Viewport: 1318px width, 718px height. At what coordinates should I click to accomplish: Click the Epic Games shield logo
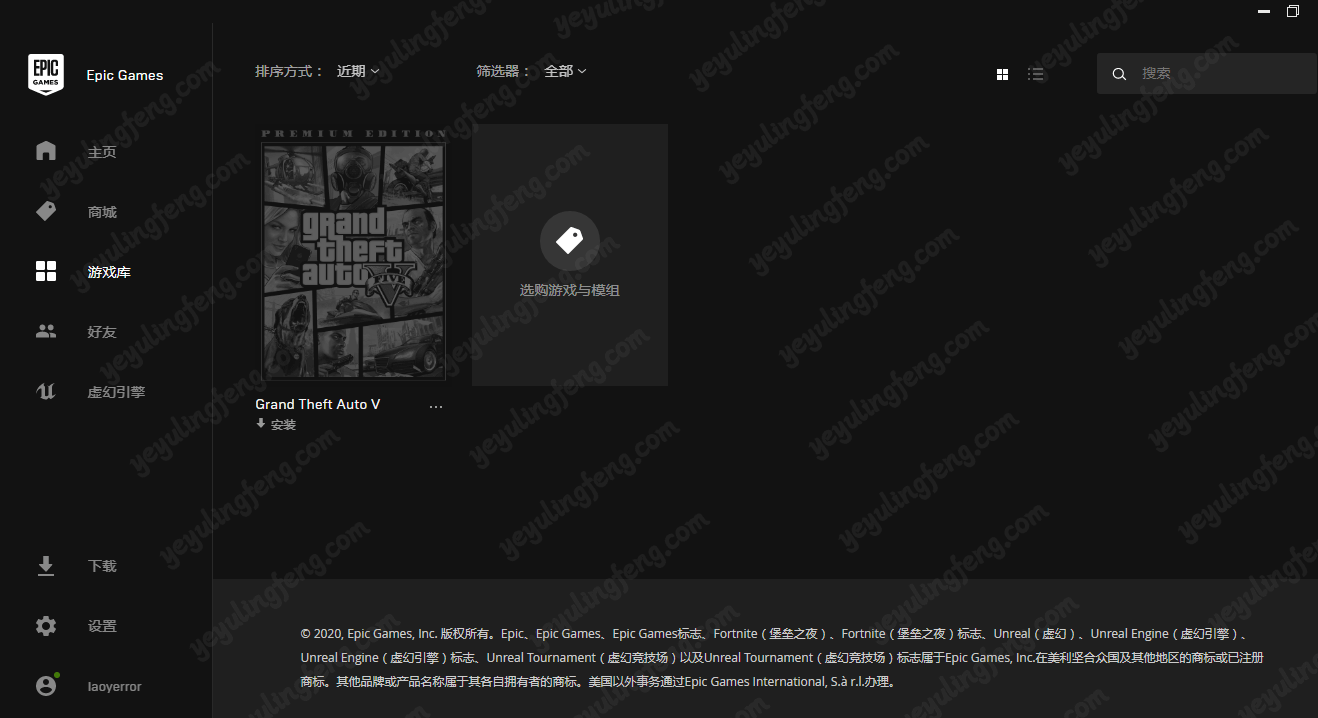[x=46, y=75]
